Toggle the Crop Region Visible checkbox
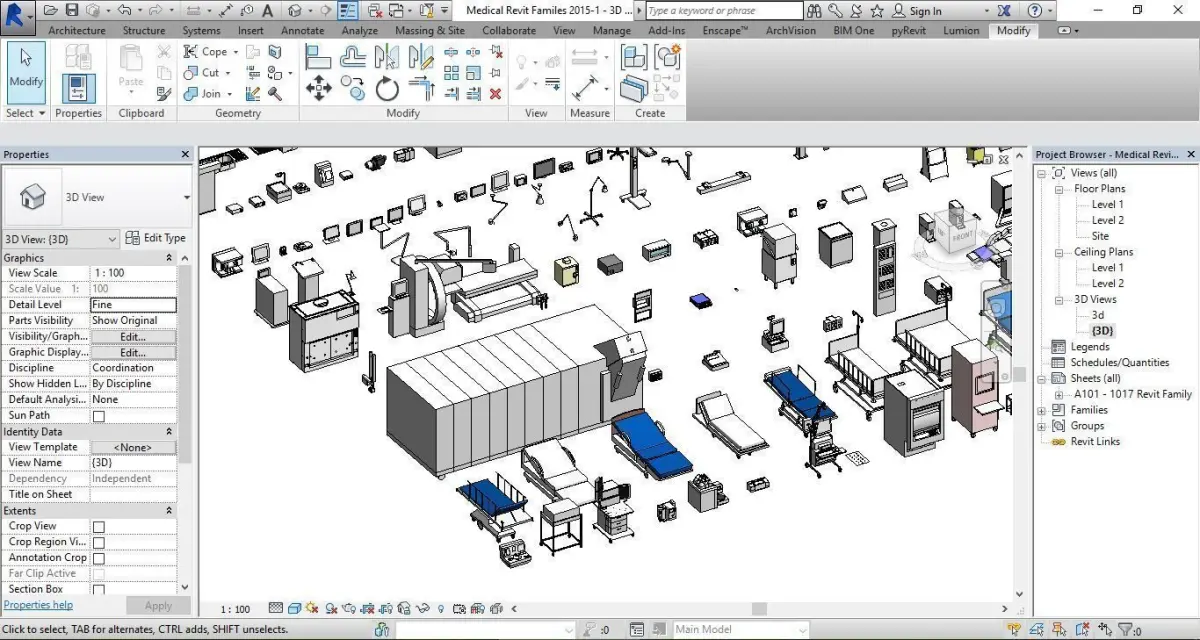 tap(98, 543)
